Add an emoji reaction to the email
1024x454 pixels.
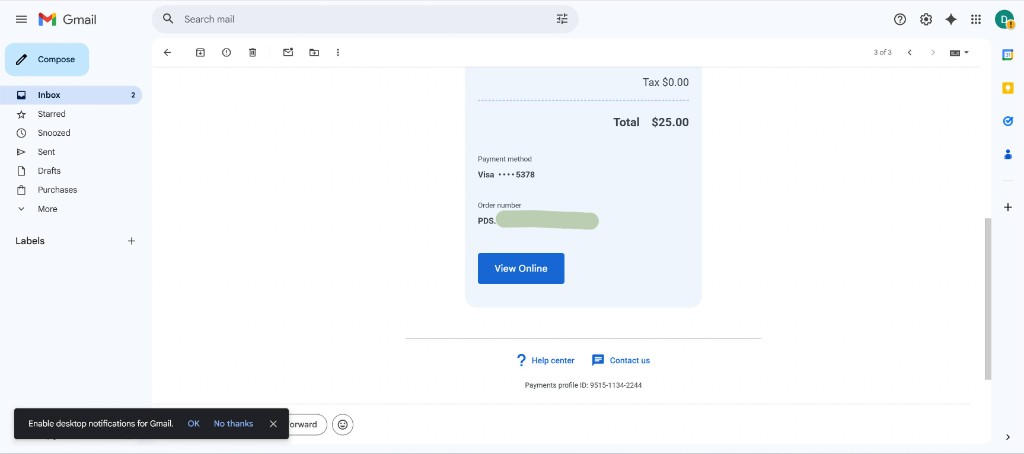343,424
